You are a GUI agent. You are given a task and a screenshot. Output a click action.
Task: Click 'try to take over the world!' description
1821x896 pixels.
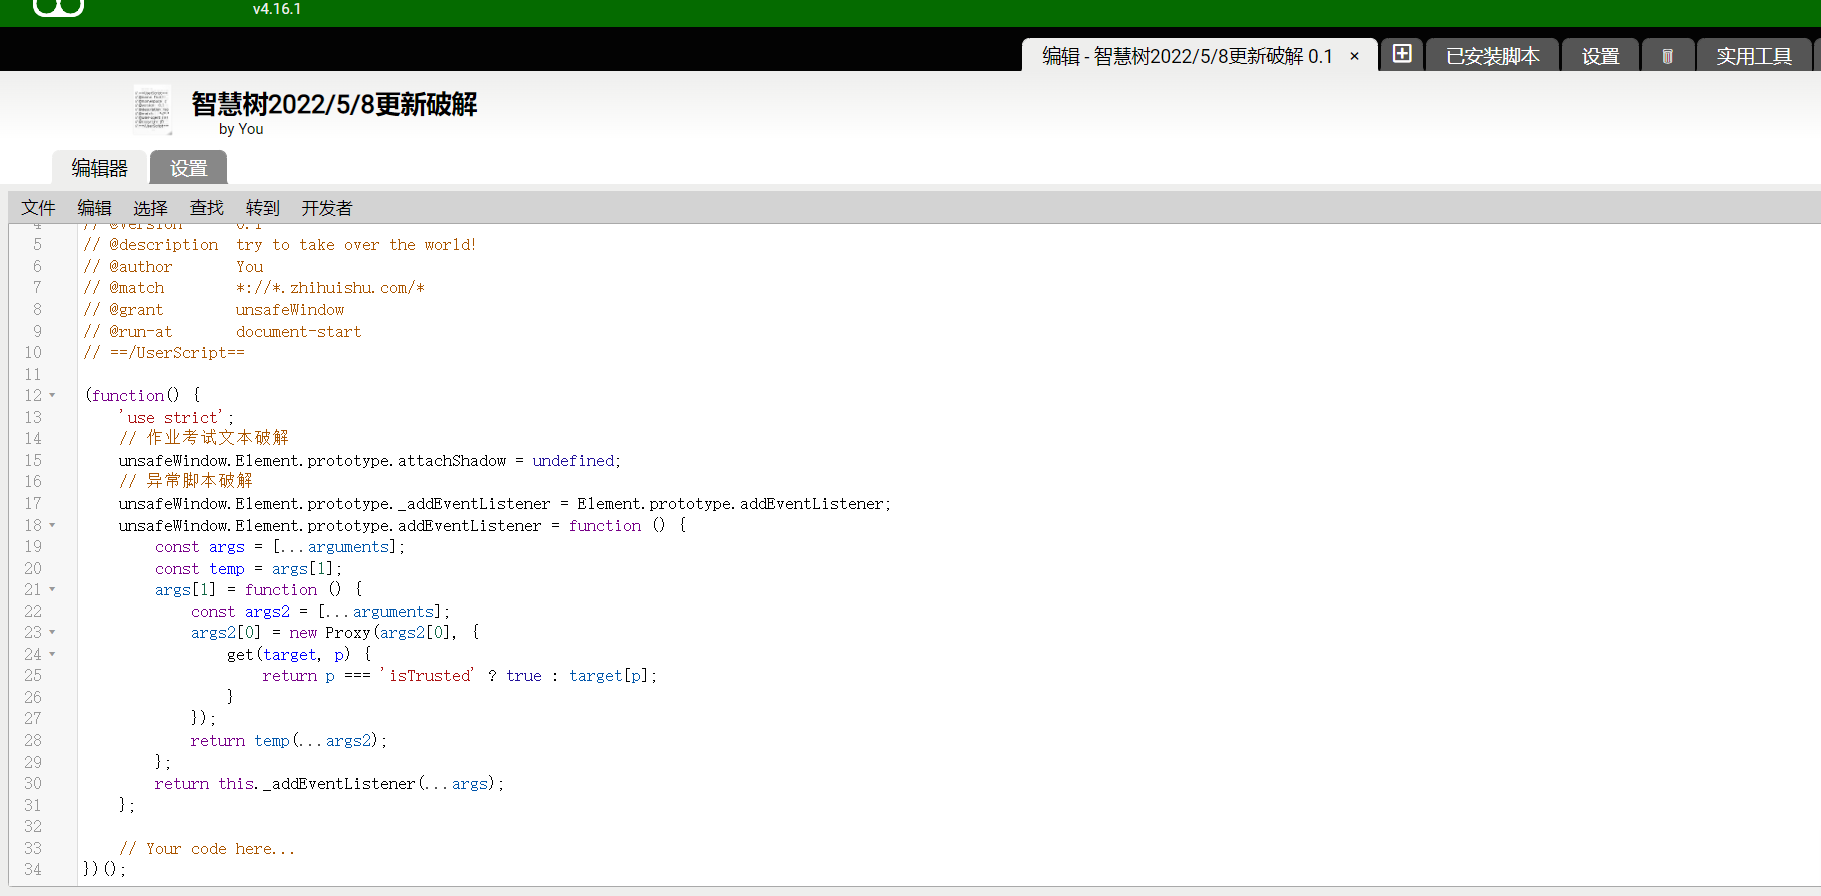tap(356, 245)
